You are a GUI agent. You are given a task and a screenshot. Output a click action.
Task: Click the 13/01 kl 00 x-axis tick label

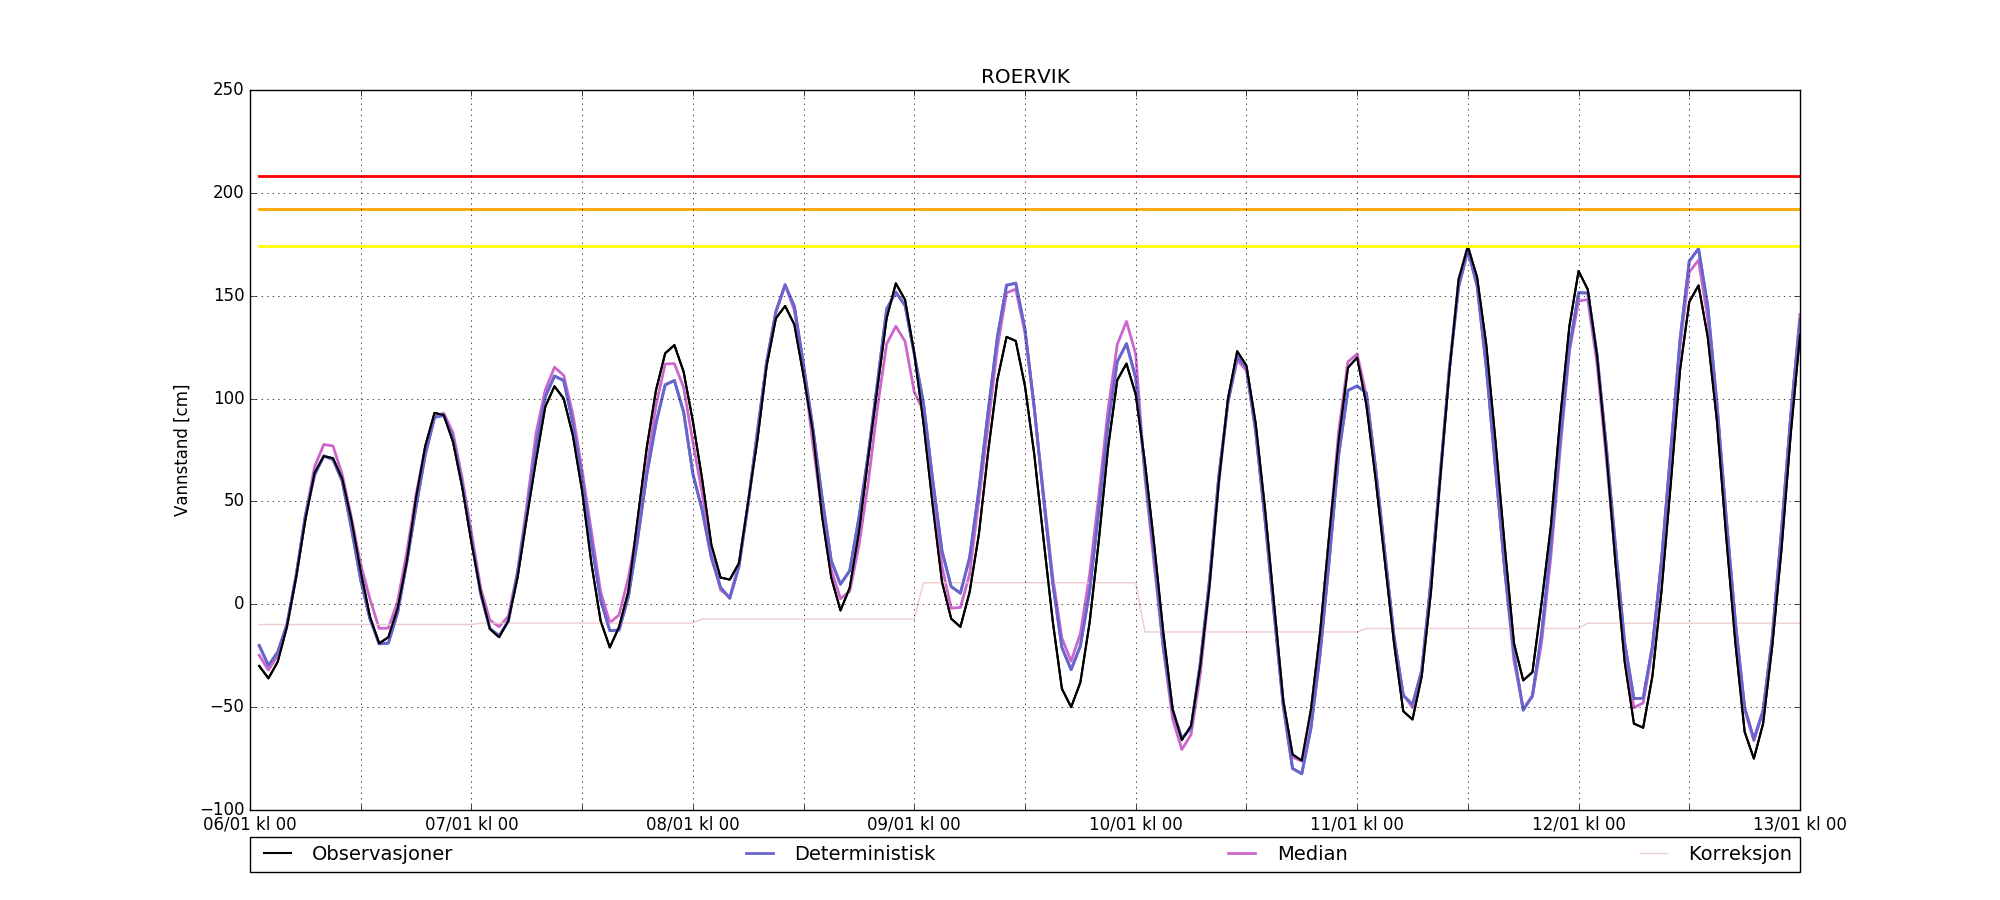pos(1799,825)
